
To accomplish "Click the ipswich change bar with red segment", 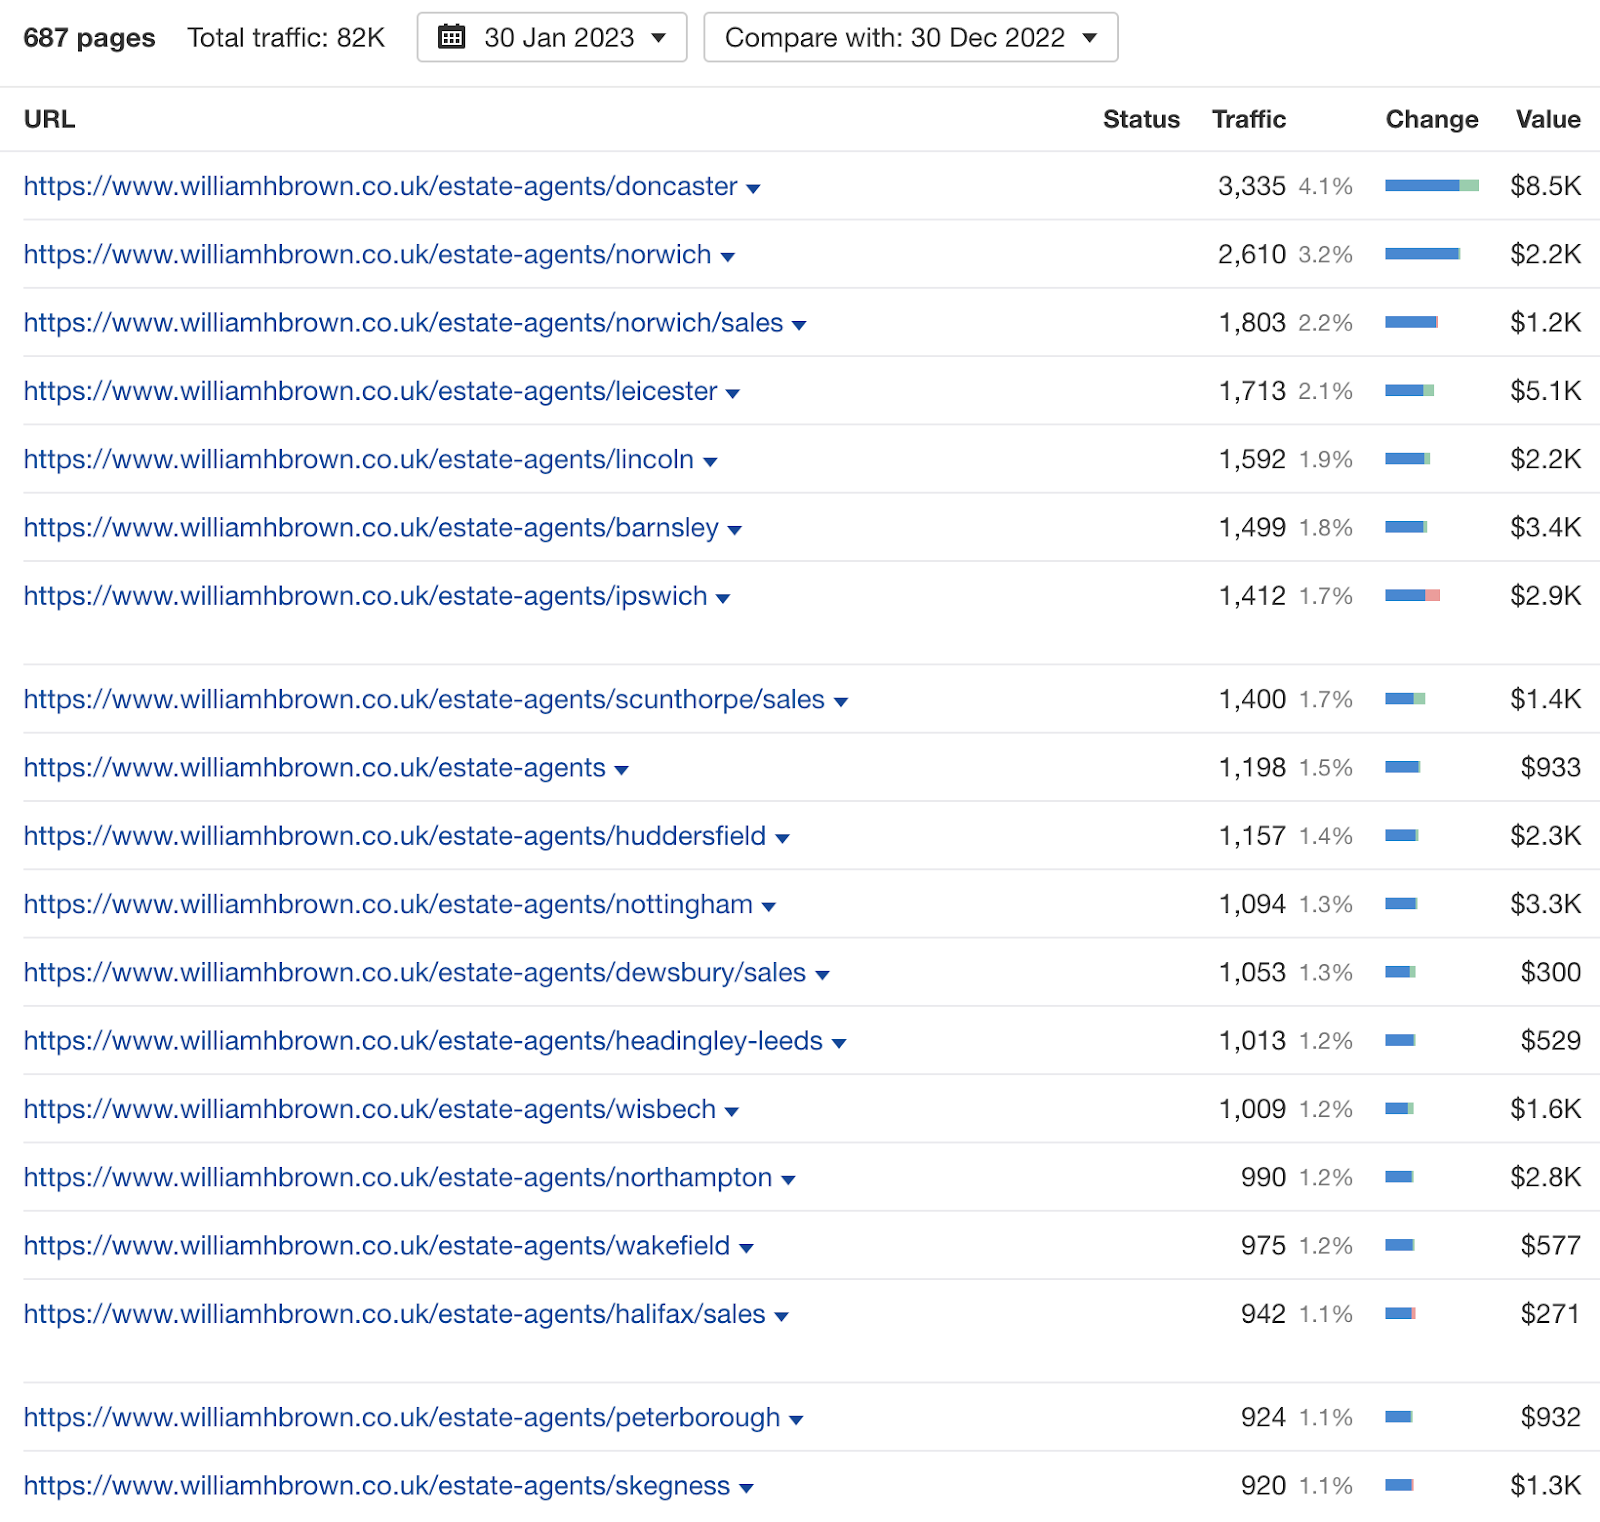I will click(x=1412, y=596).
